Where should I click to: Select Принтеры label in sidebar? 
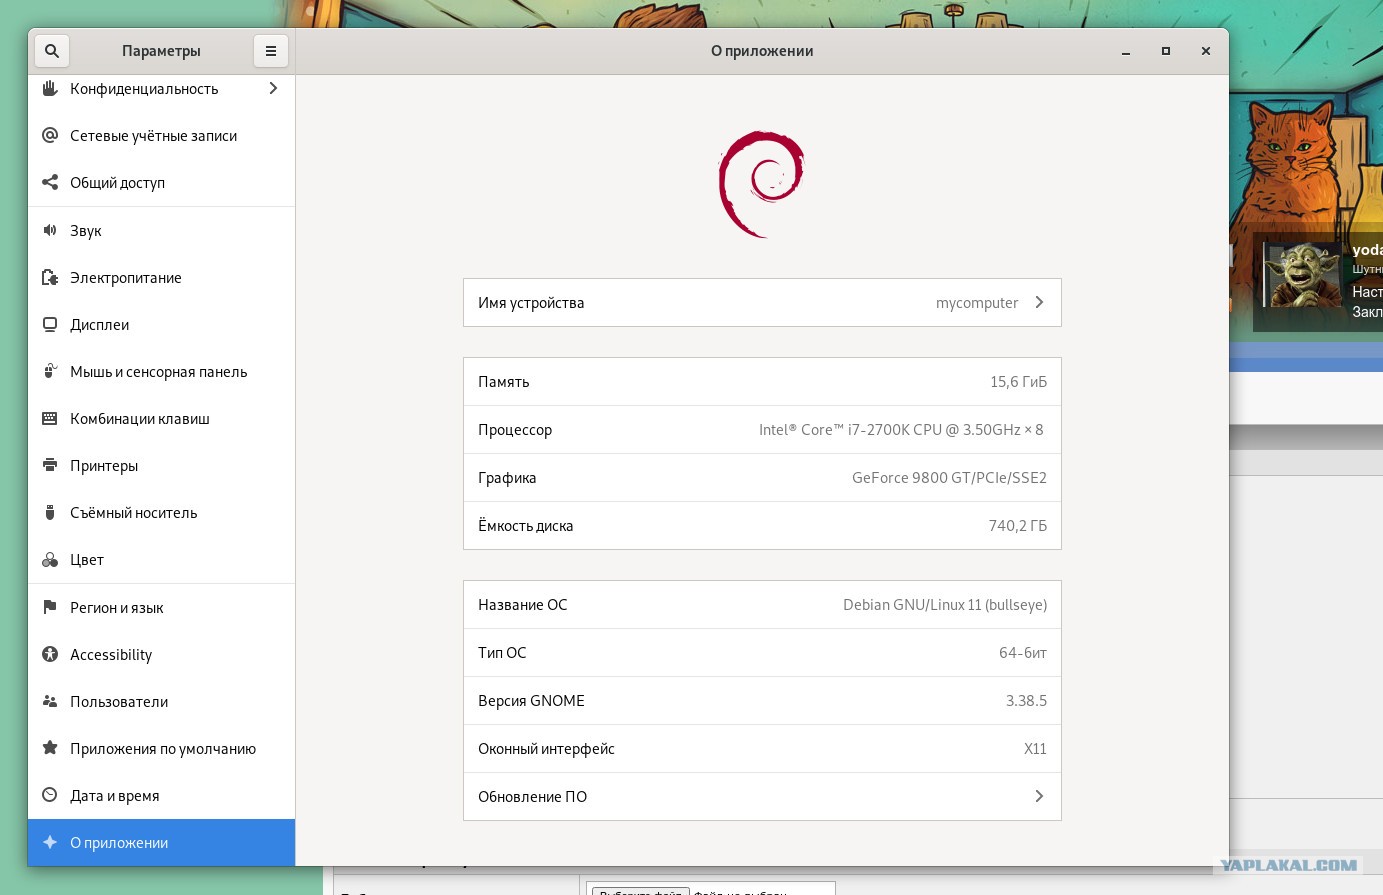coord(104,466)
